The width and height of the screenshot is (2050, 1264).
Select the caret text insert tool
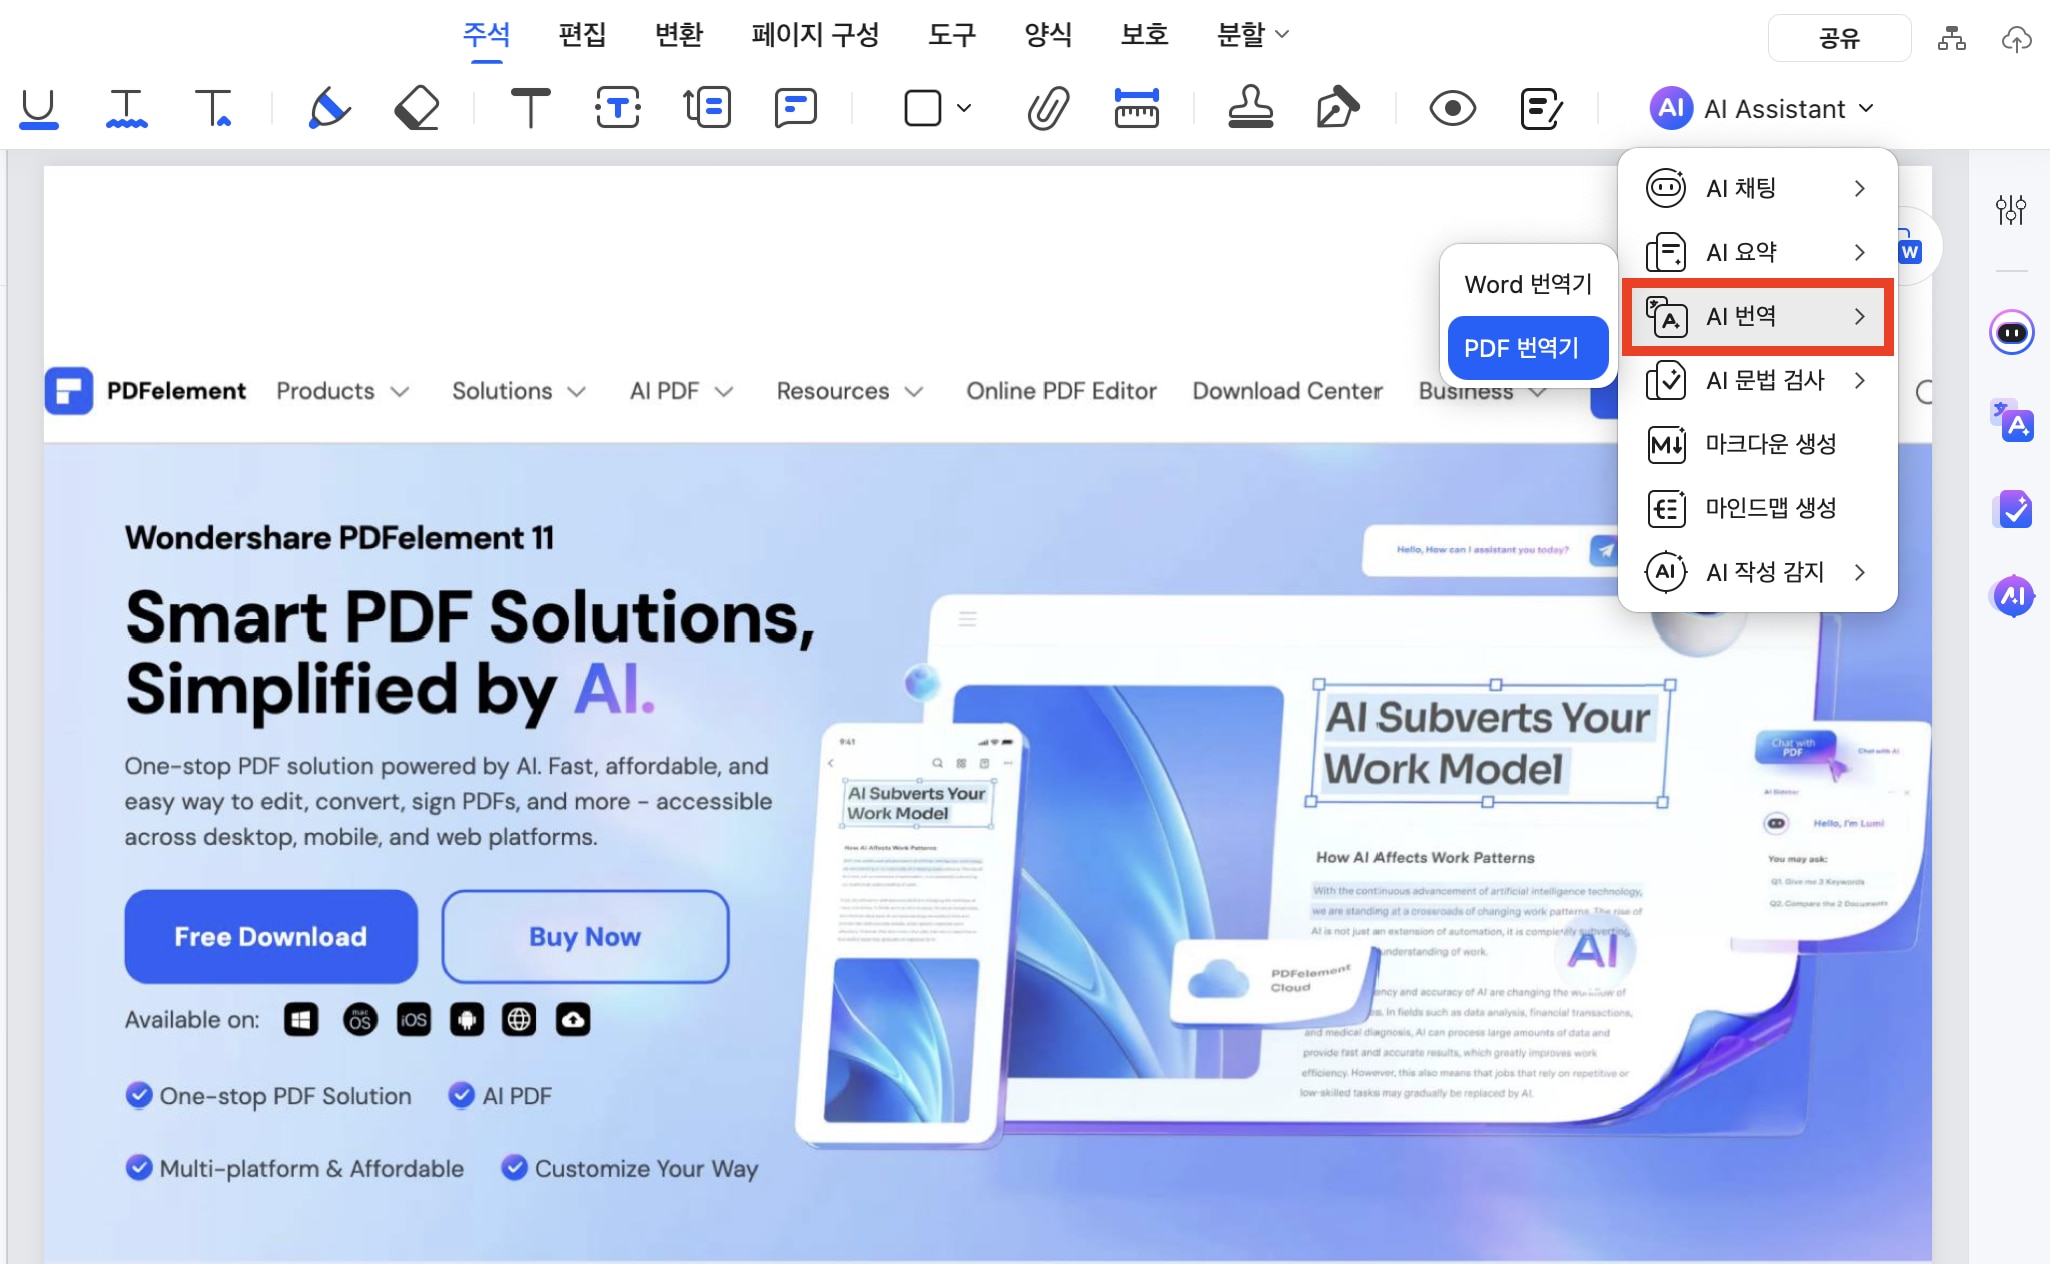click(x=213, y=108)
